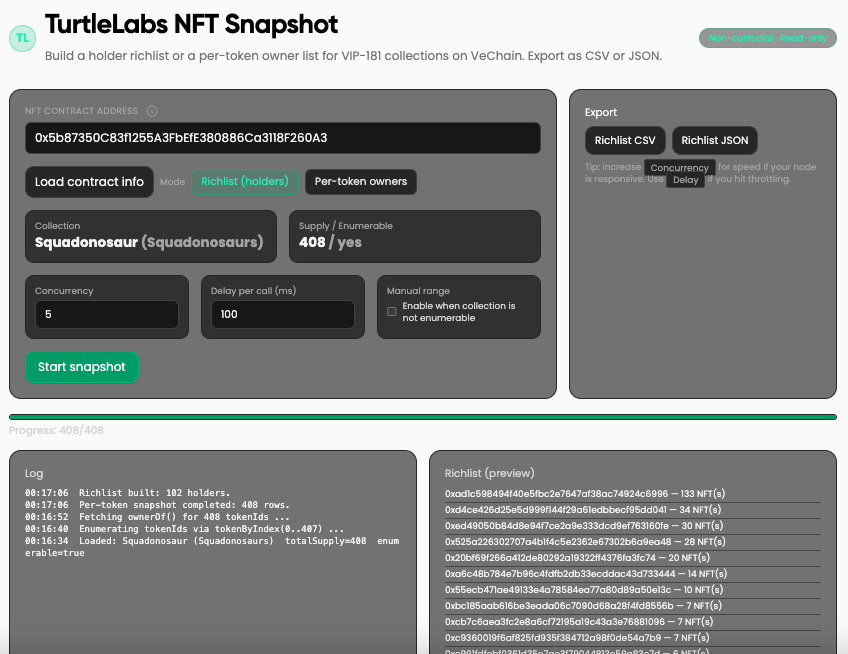Select the NFT contract address field
The height and width of the screenshot is (654, 848).
click(282, 138)
